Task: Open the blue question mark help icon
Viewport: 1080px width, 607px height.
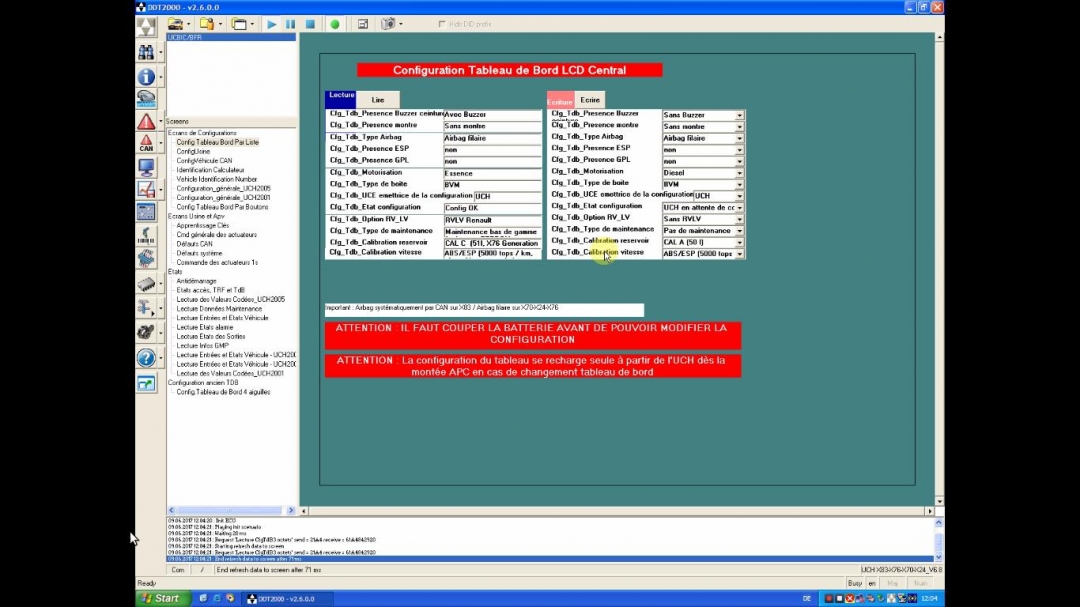Action: pyautogui.click(x=146, y=358)
